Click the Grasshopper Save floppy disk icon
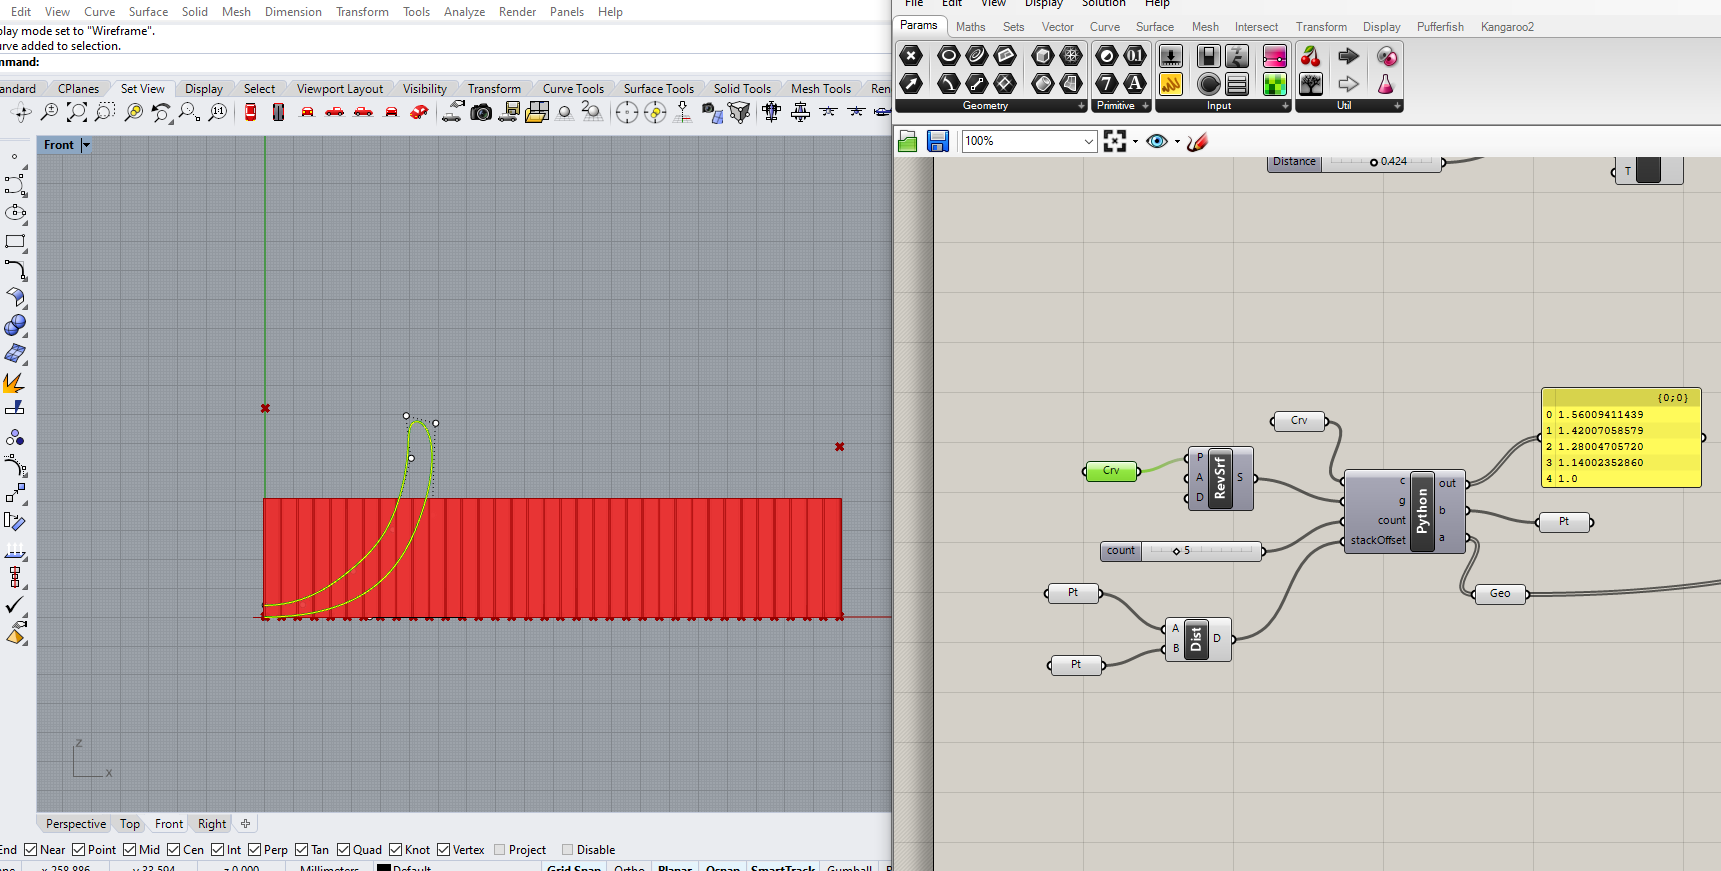1721x871 pixels. 938,141
